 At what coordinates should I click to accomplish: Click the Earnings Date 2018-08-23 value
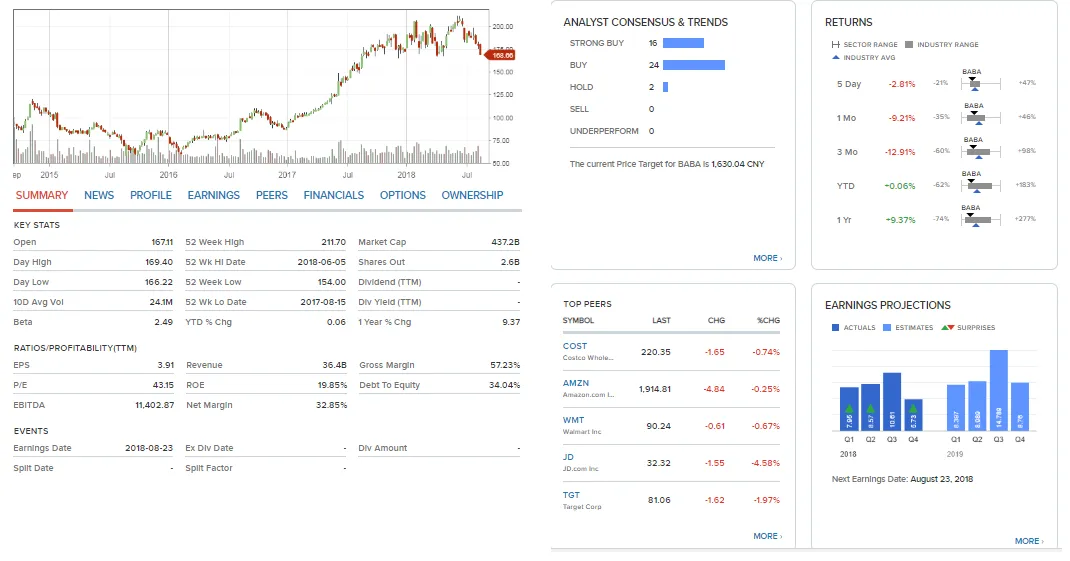tap(149, 448)
